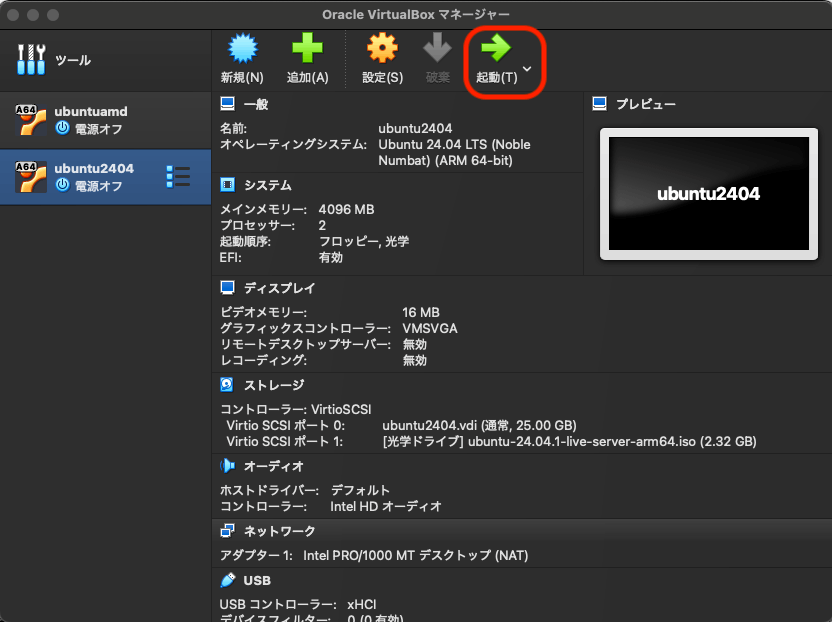Click the 追加(A) add VM icon
This screenshot has width=832, height=622.
click(307, 48)
